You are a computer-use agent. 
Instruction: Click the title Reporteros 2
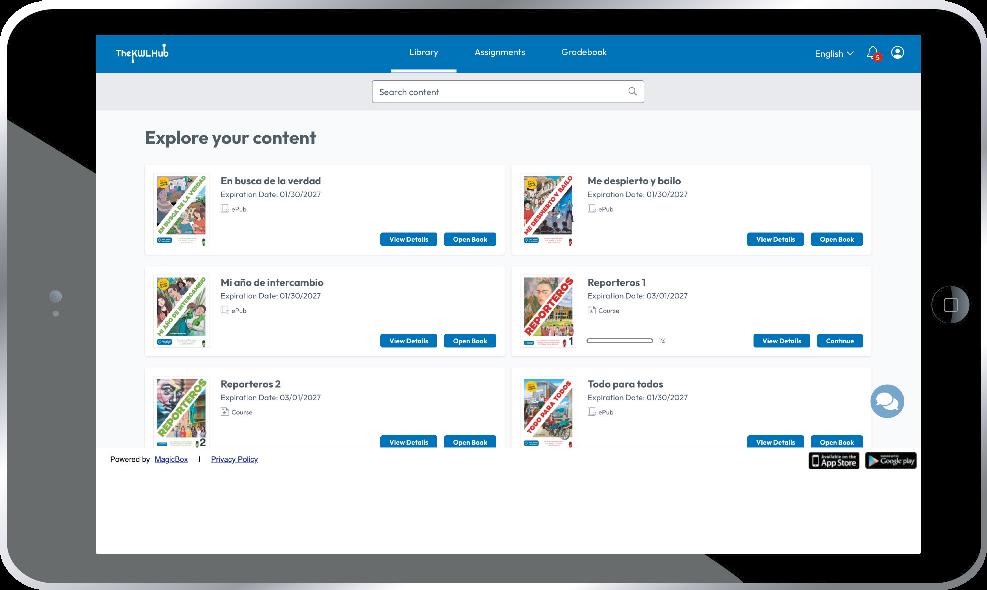click(x=251, y=384)
